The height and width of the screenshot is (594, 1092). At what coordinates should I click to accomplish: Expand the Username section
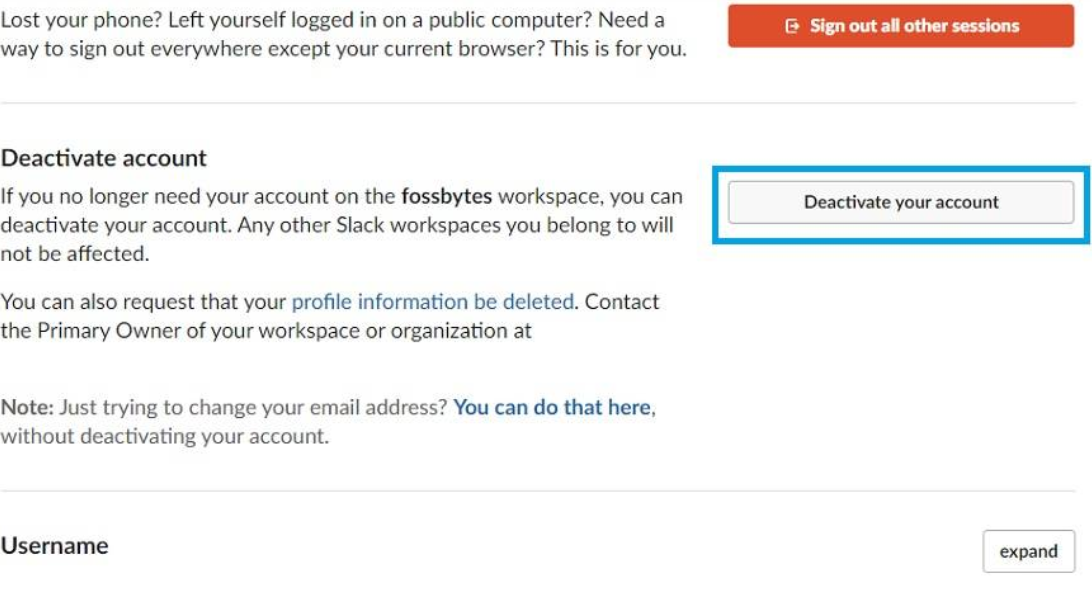[1029, 552]
